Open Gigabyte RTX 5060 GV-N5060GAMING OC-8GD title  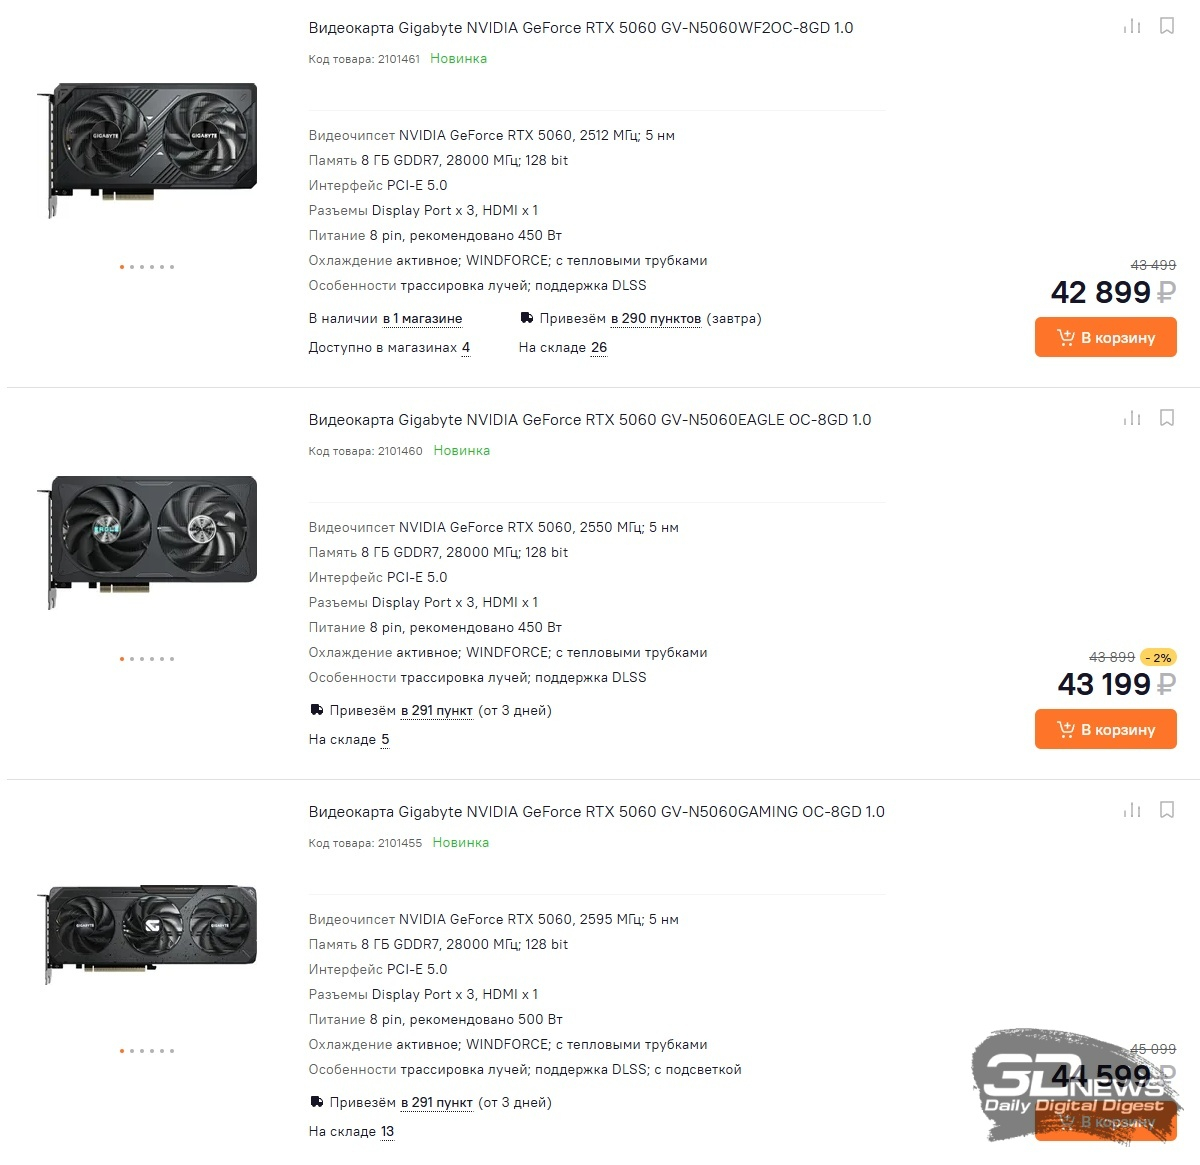point(597,812)
